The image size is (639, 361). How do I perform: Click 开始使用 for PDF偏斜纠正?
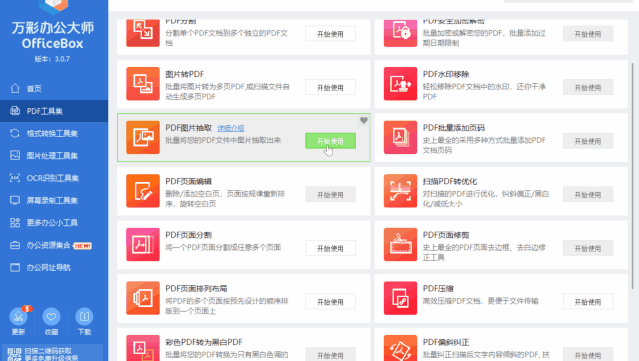(588, 354)
